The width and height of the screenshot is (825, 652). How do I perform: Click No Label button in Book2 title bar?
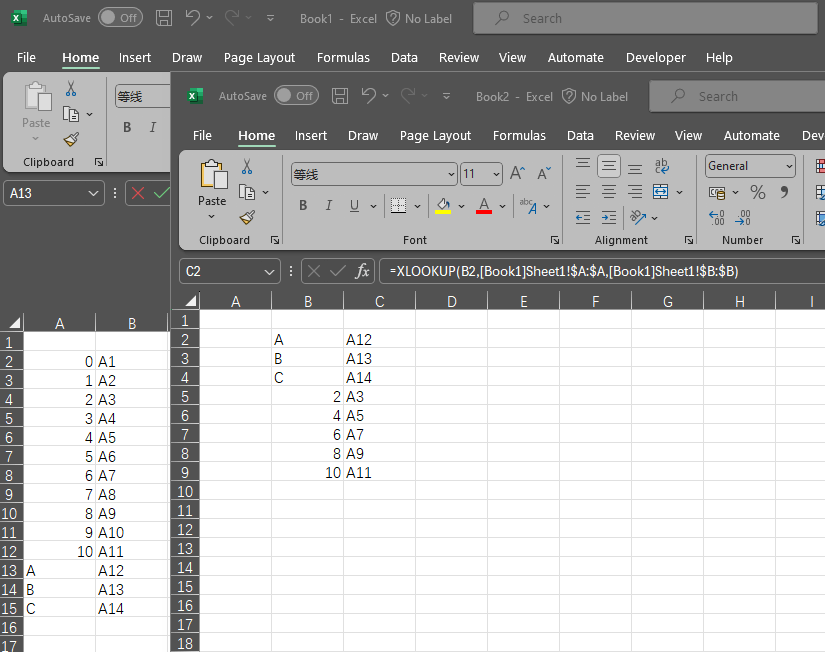(x=595, y=96)
